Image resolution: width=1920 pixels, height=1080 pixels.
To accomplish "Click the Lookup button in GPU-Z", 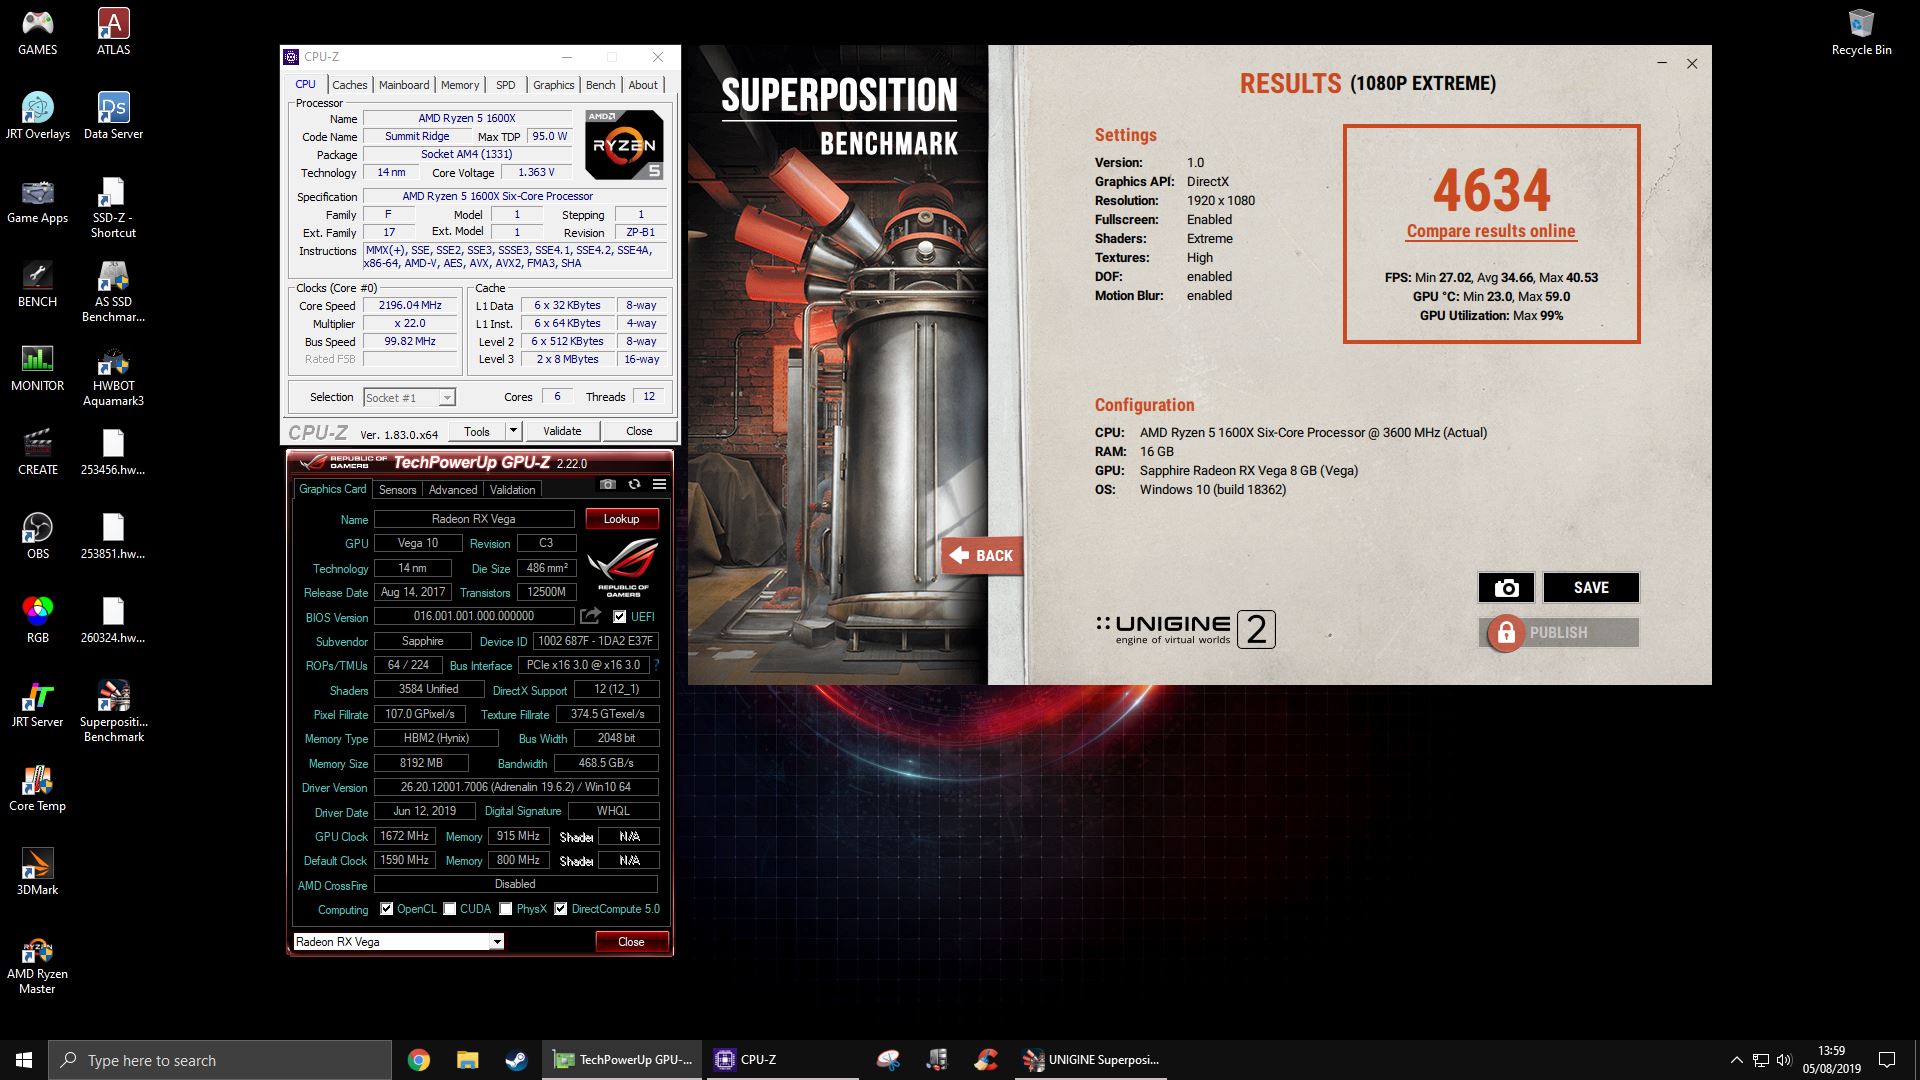I will 621,519.
